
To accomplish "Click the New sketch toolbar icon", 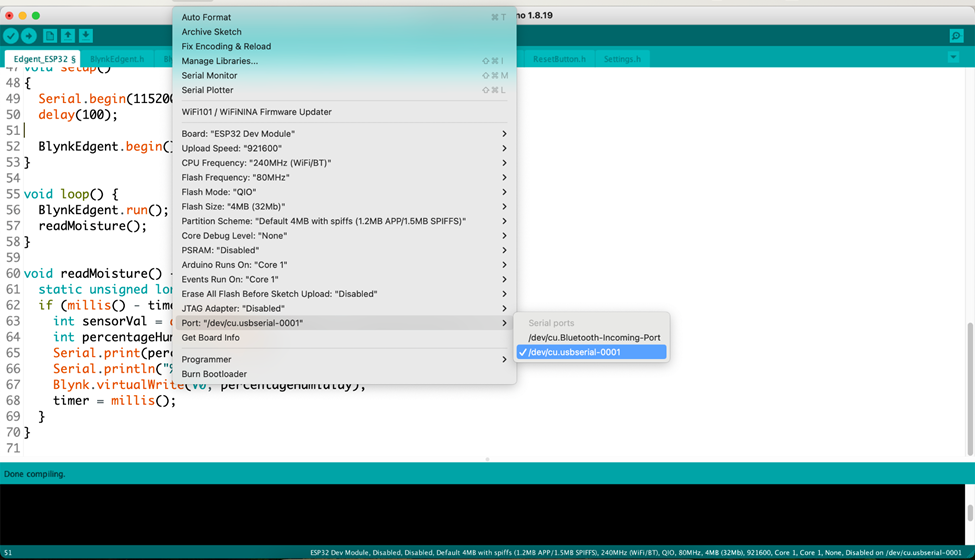I will [x=50, y=36].
